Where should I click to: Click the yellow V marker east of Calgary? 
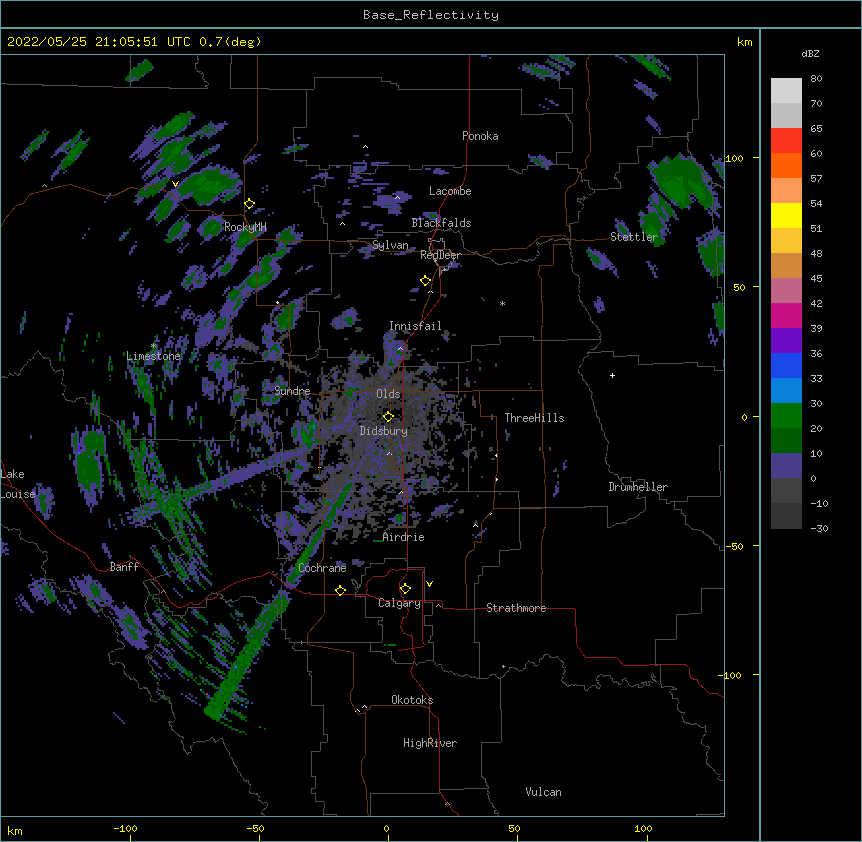pyautogui.click(x=429, y=584)
